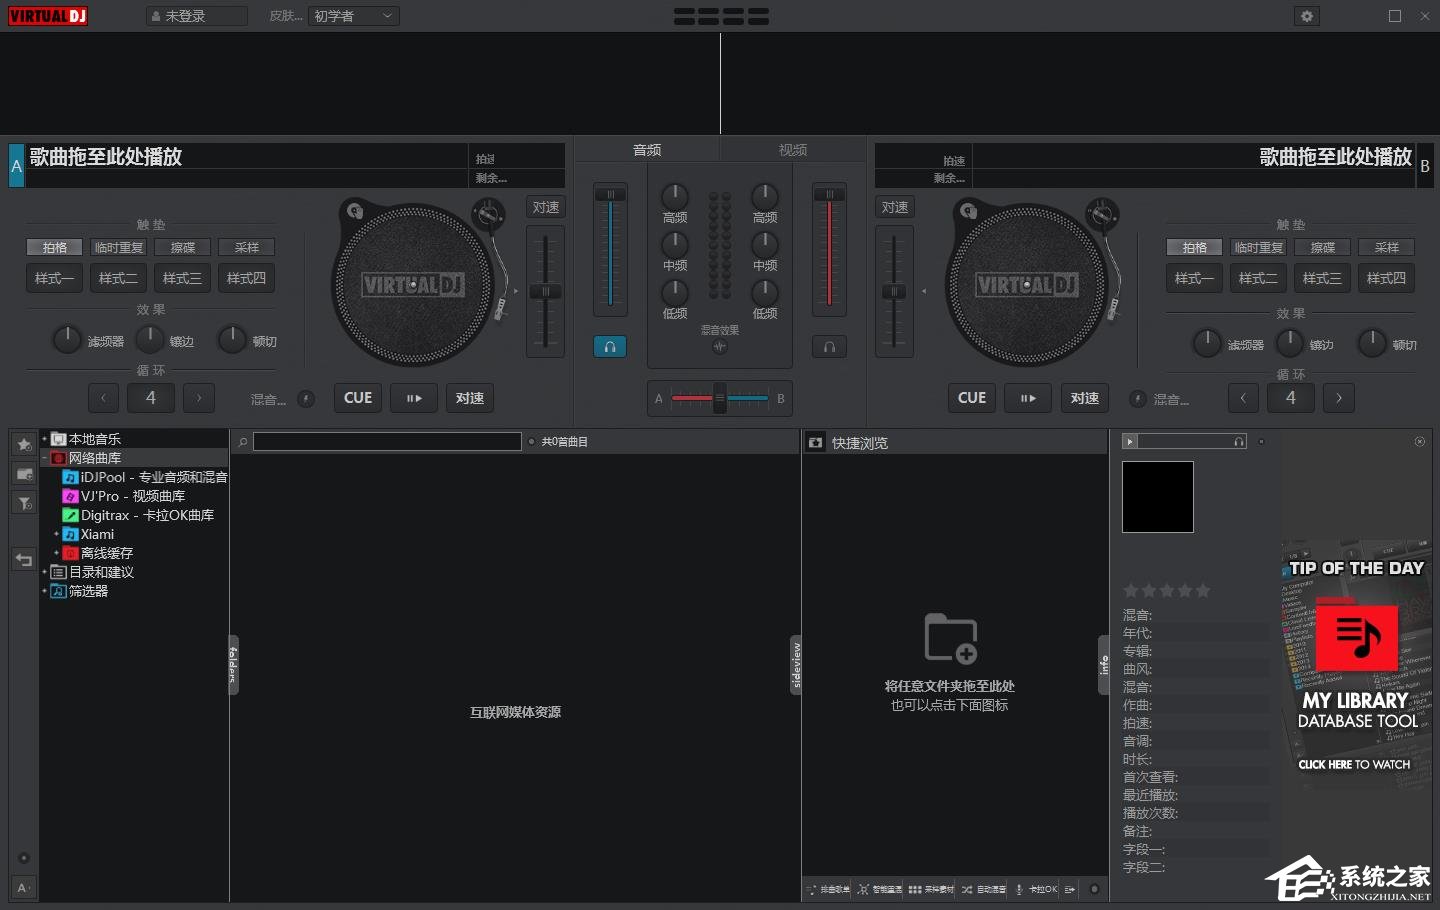Image resolution: width=1440 pixels, height=910 pixels.
Task: Open the 初学者 layout dropdown
Action: [354, 16]
